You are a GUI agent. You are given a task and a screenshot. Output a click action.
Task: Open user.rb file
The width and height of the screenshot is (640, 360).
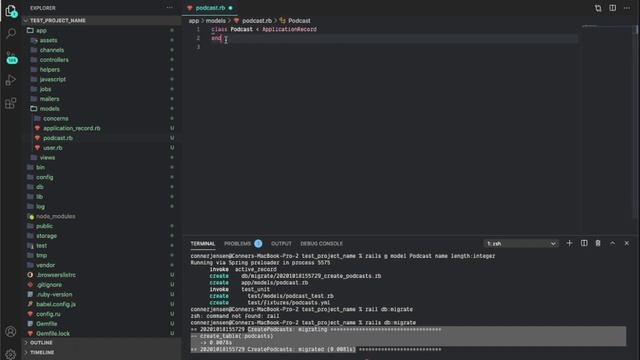coord(53,148)
